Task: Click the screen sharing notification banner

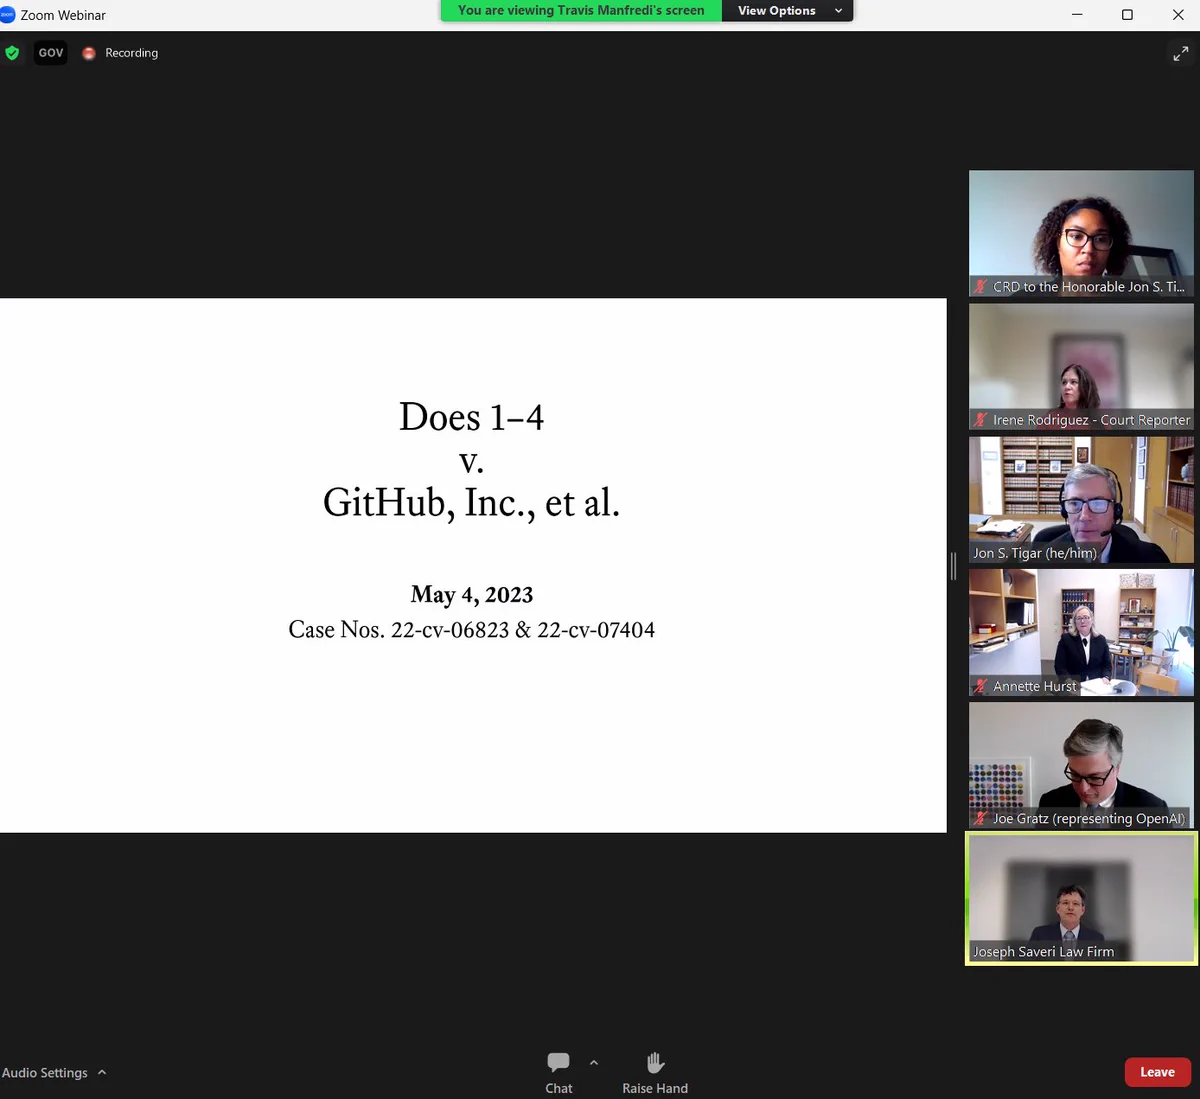Action: [x=581, y=11]
